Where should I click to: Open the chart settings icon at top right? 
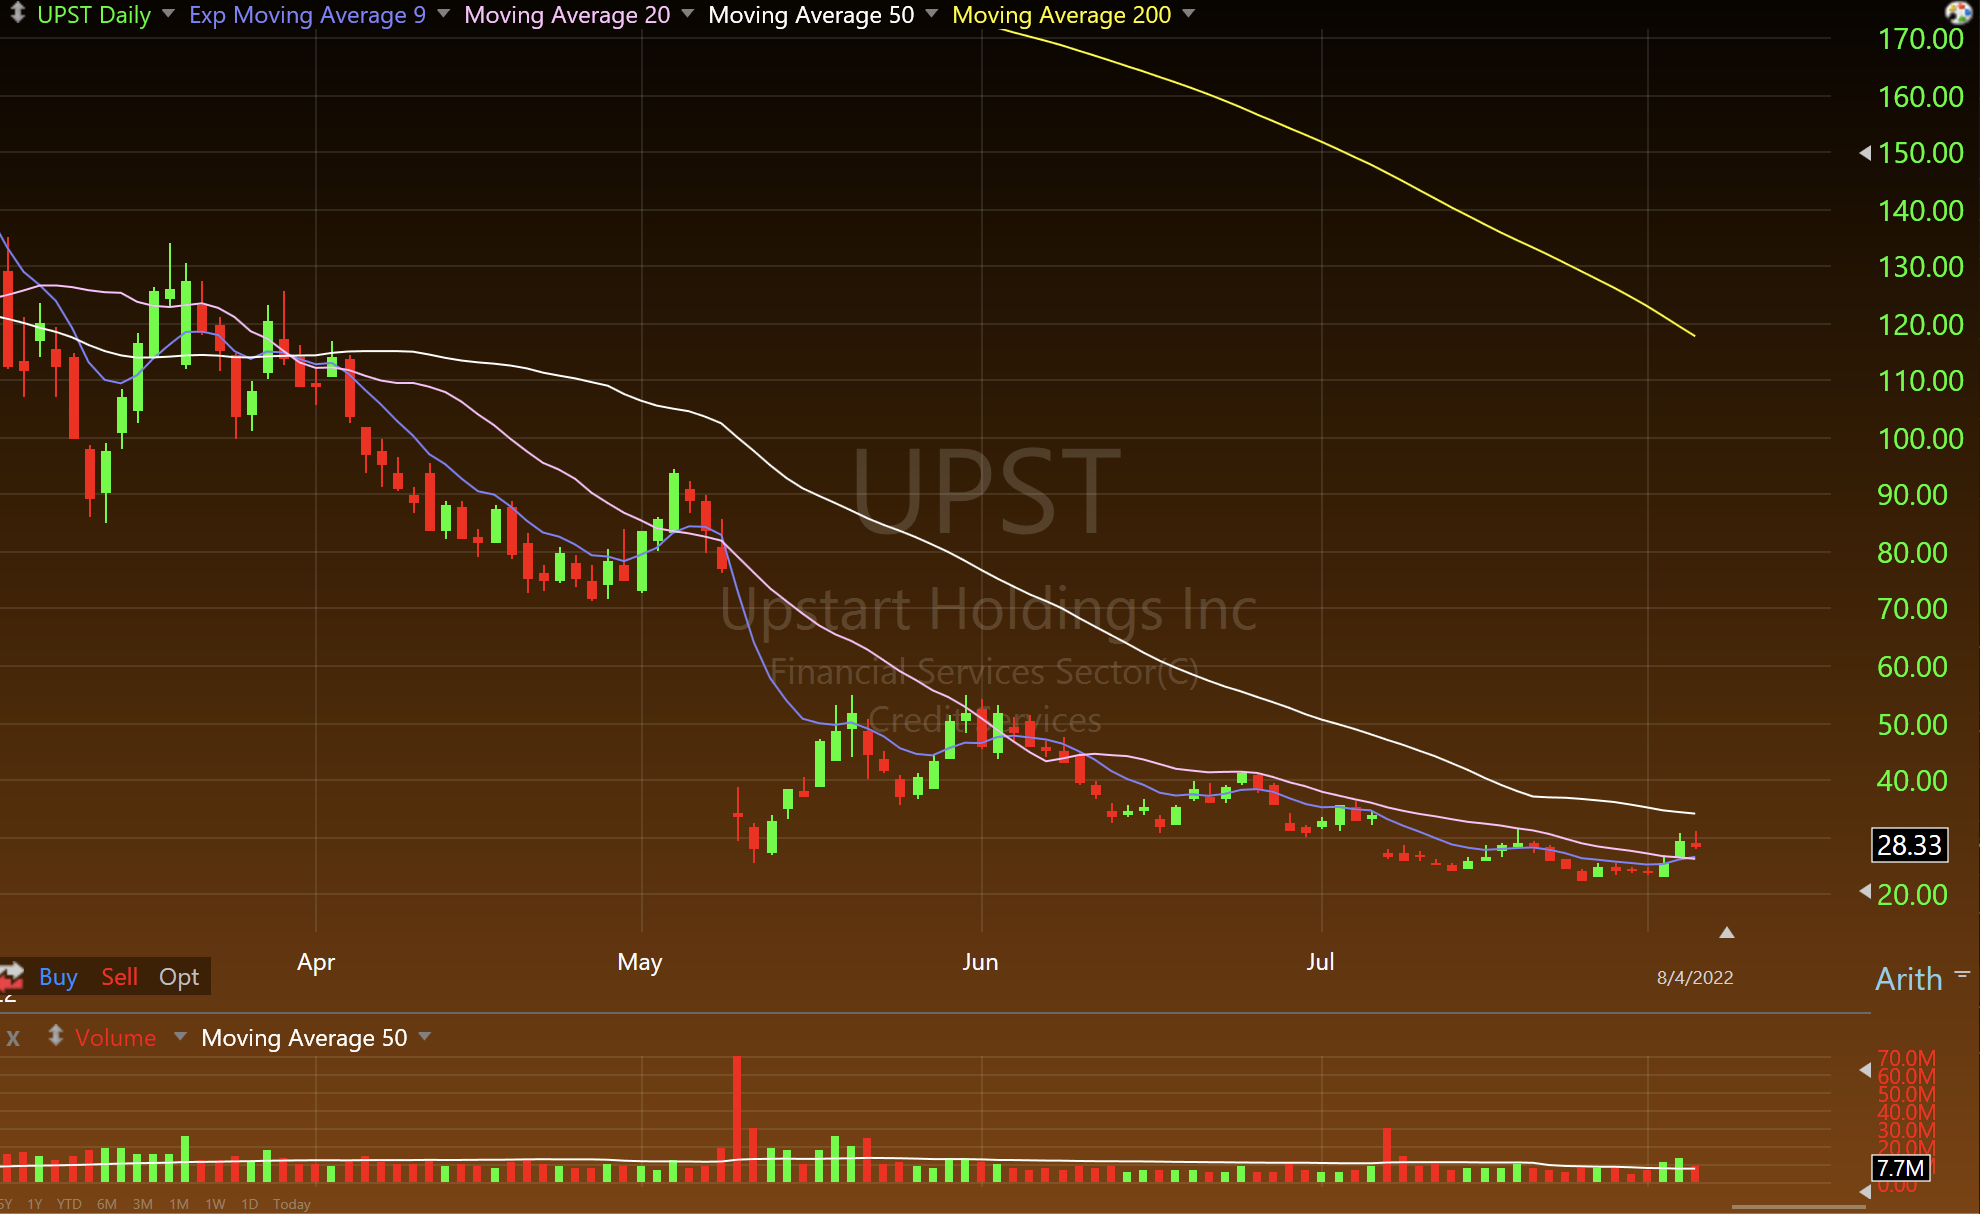(1958, 12)
